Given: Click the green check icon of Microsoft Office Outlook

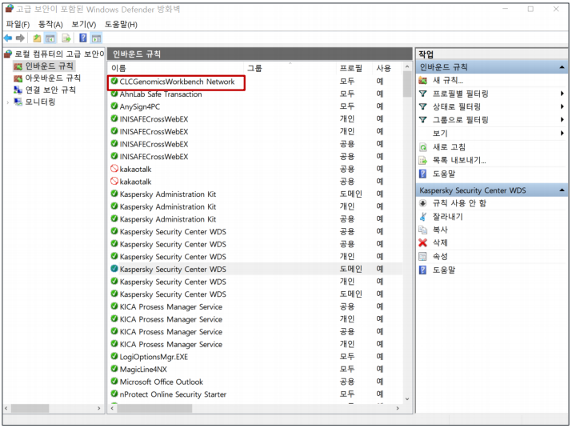Looking at the screenshot, I should pyautogui.click(x=114, y=382).
